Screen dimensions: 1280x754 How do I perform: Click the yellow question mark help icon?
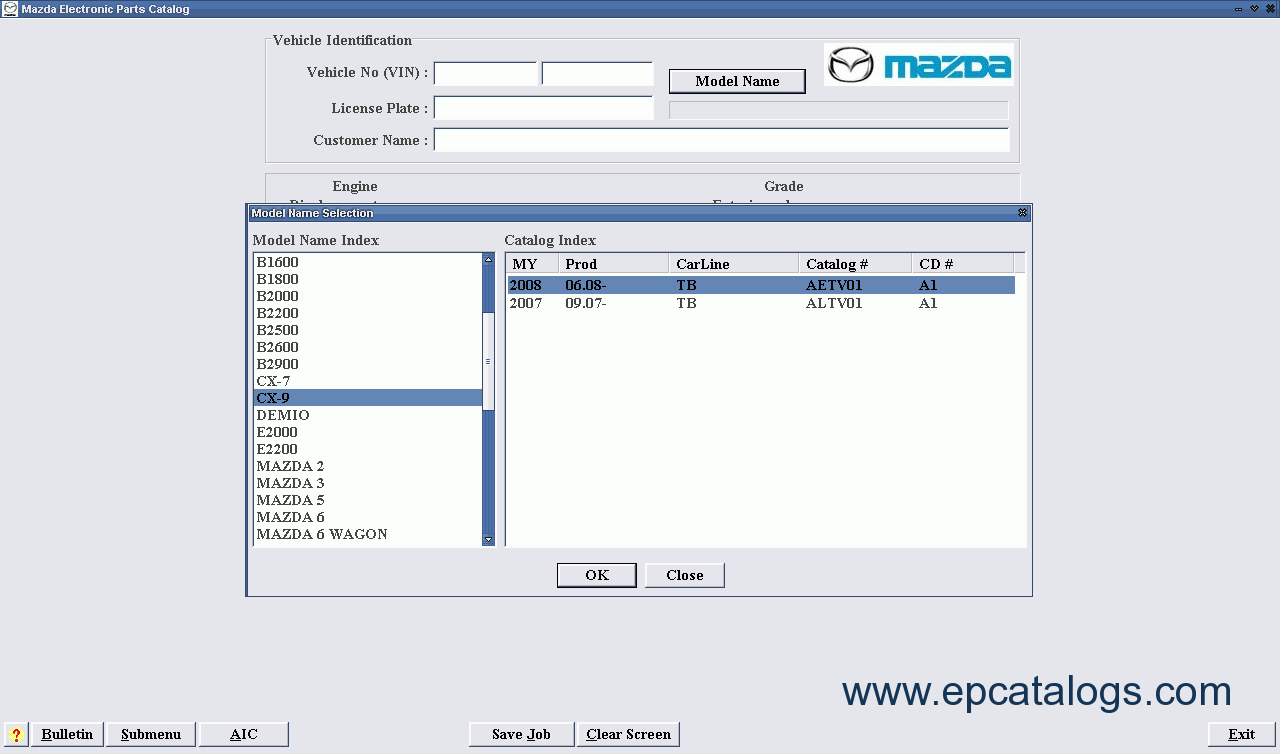coord(16,734)
